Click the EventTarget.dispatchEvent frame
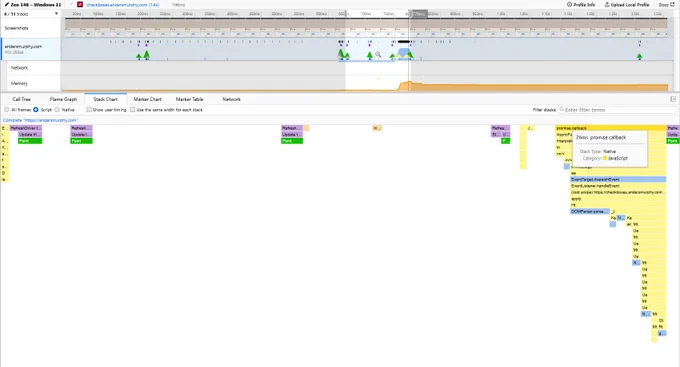 click(x=618, y=180)
